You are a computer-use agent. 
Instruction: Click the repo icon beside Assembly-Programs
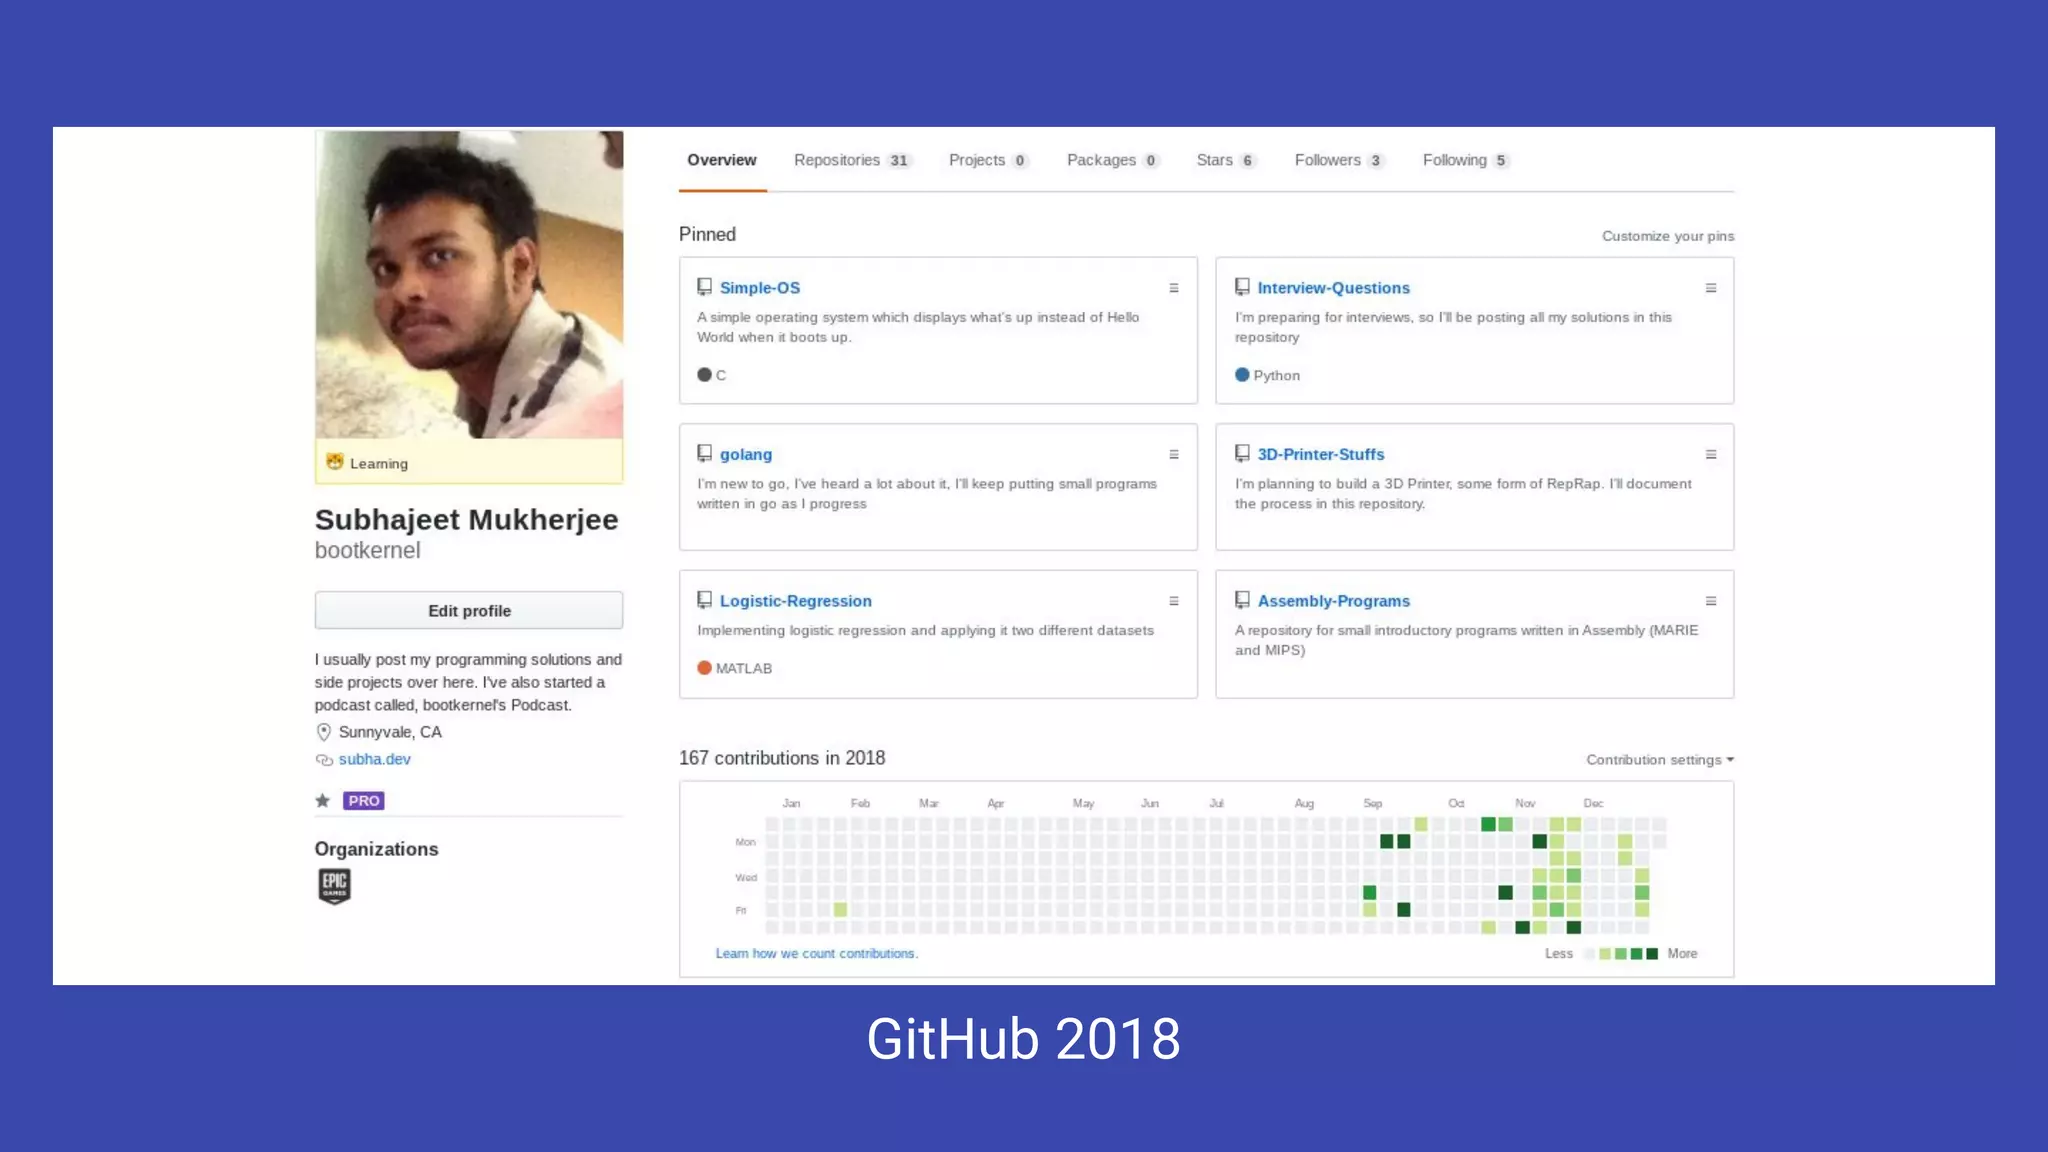pyautogui.click(x=1242, y=600)
